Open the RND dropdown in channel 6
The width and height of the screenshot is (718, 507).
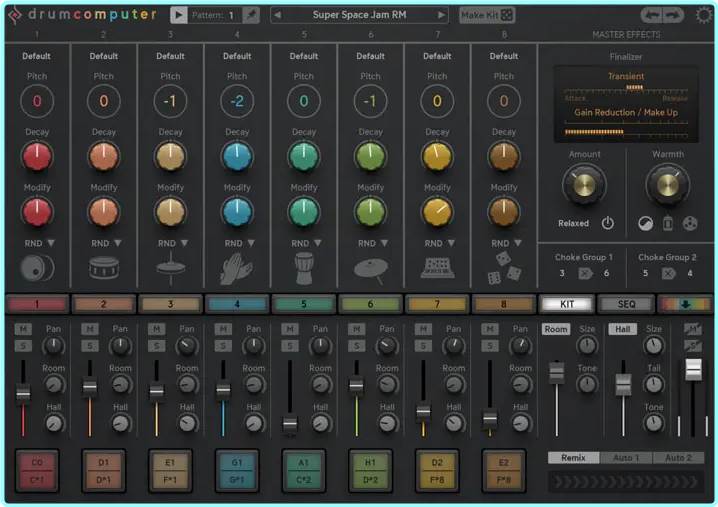click(x=373, y=243)
